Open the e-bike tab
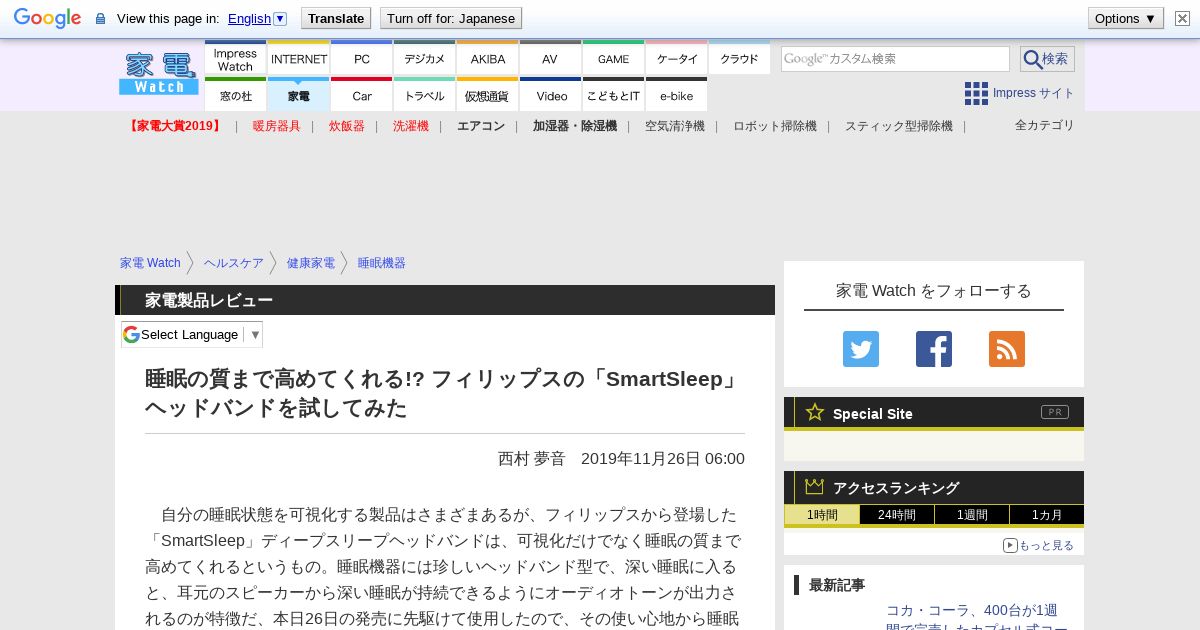The image size is (1200, 630). (676, 96)
